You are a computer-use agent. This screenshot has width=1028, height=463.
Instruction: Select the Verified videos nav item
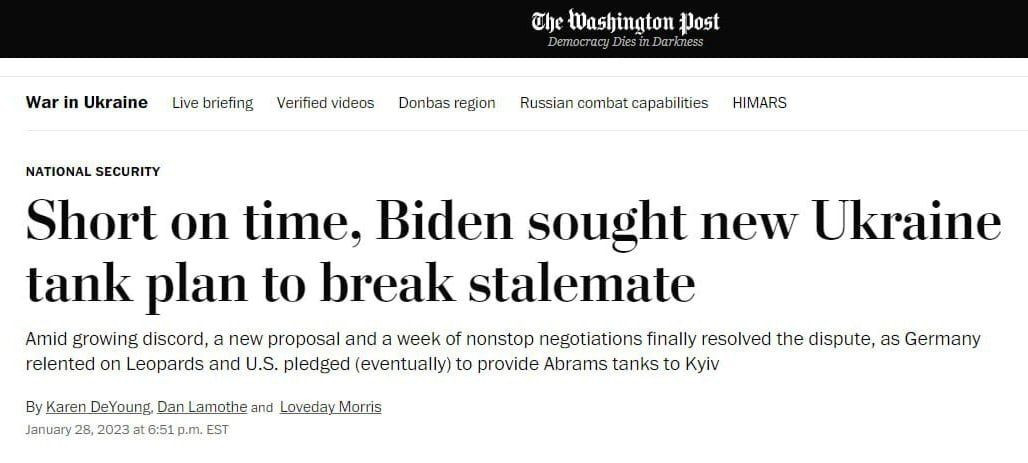(x=325, y=103)
